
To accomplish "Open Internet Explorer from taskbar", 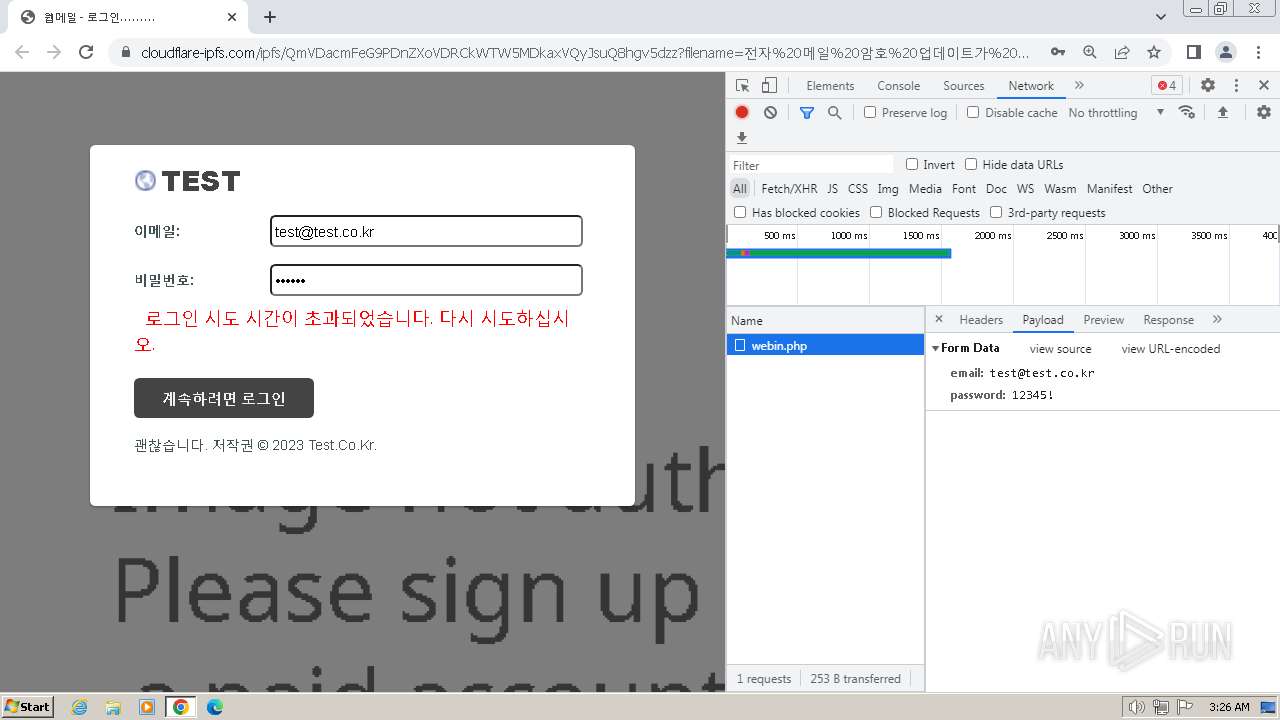I will [79, 707].
